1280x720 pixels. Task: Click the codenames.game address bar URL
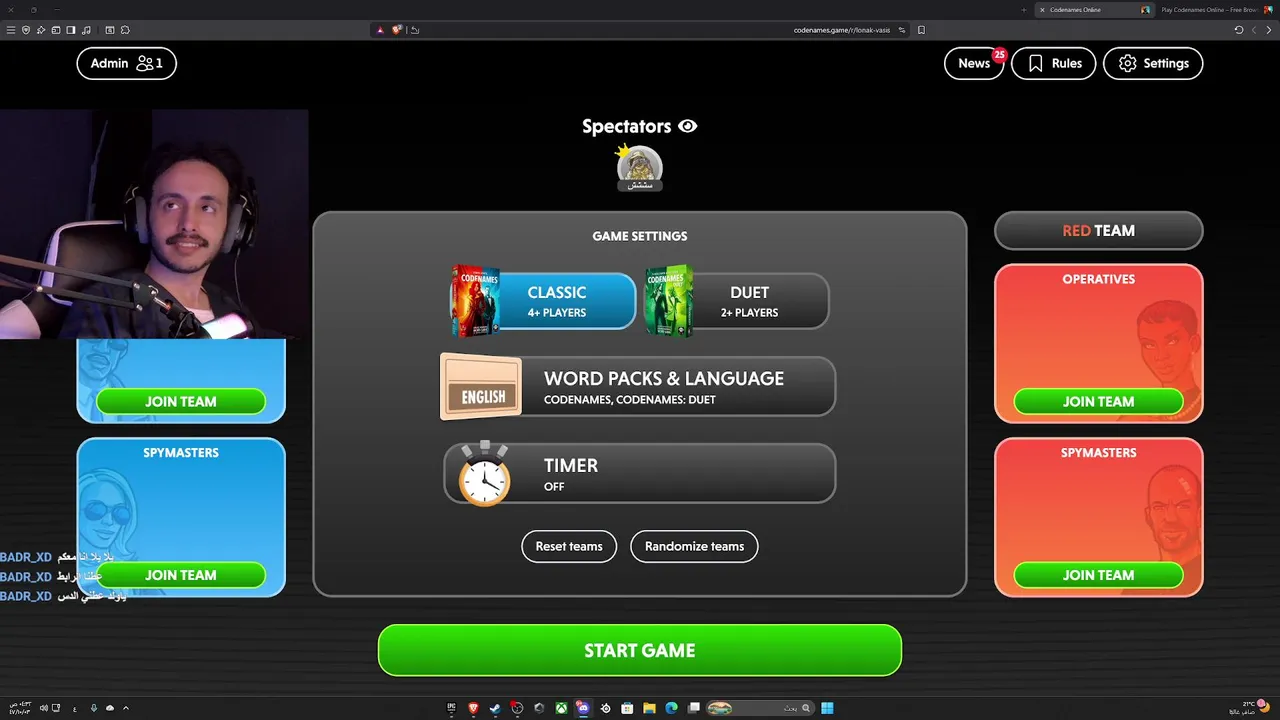tap(842, 30)
